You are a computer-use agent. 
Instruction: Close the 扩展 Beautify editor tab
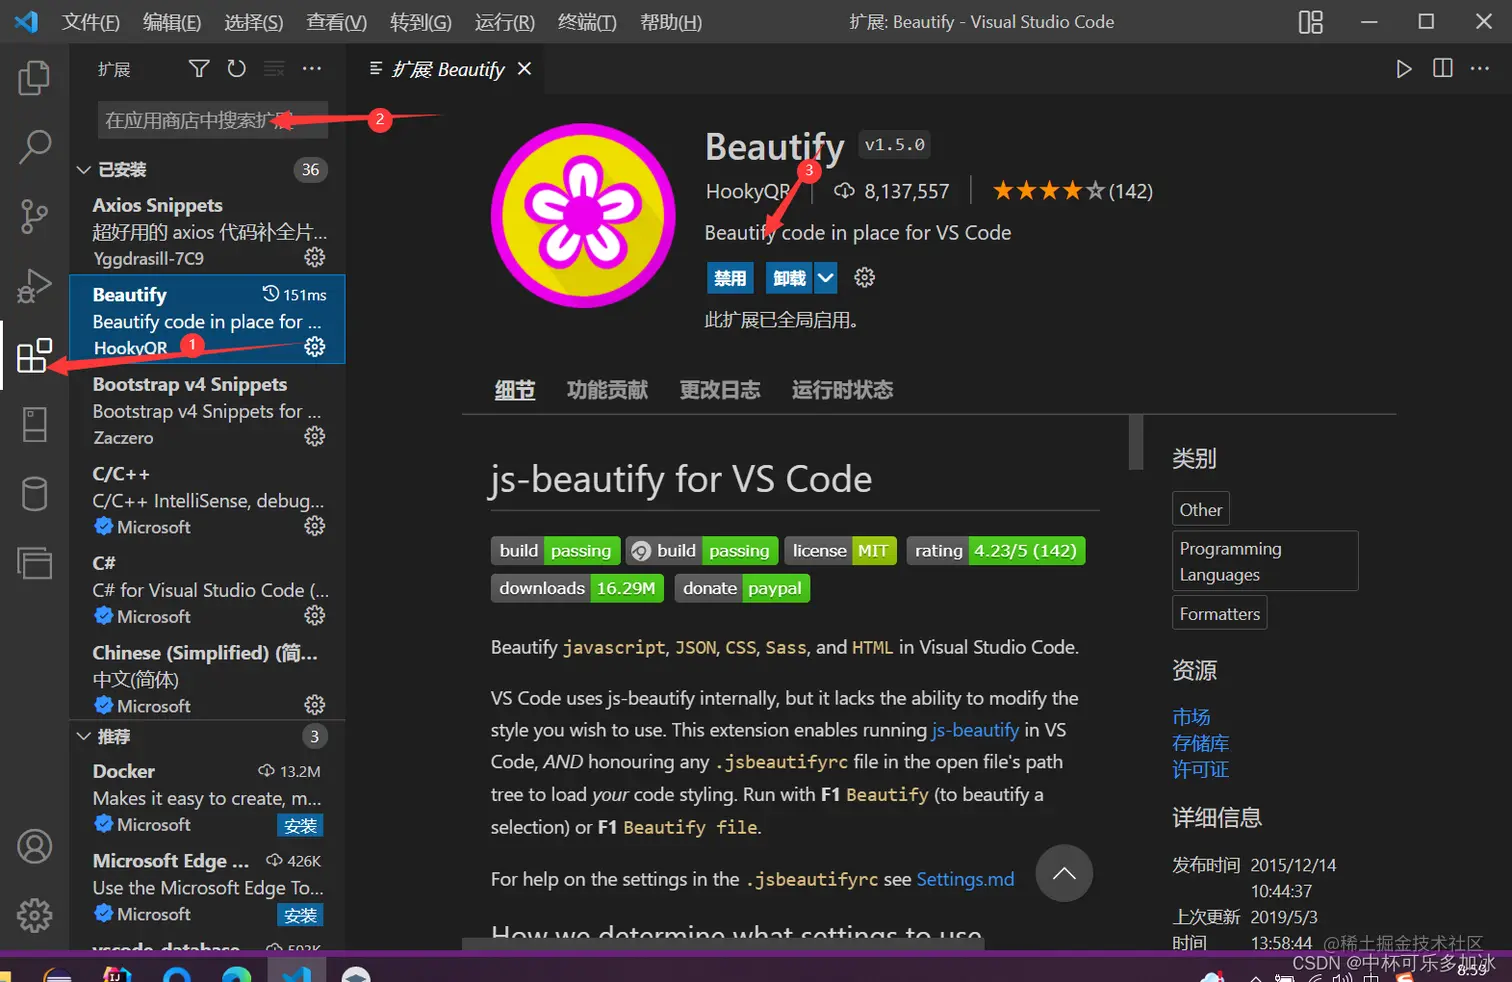pyautogui.click(x=524, y=68)
